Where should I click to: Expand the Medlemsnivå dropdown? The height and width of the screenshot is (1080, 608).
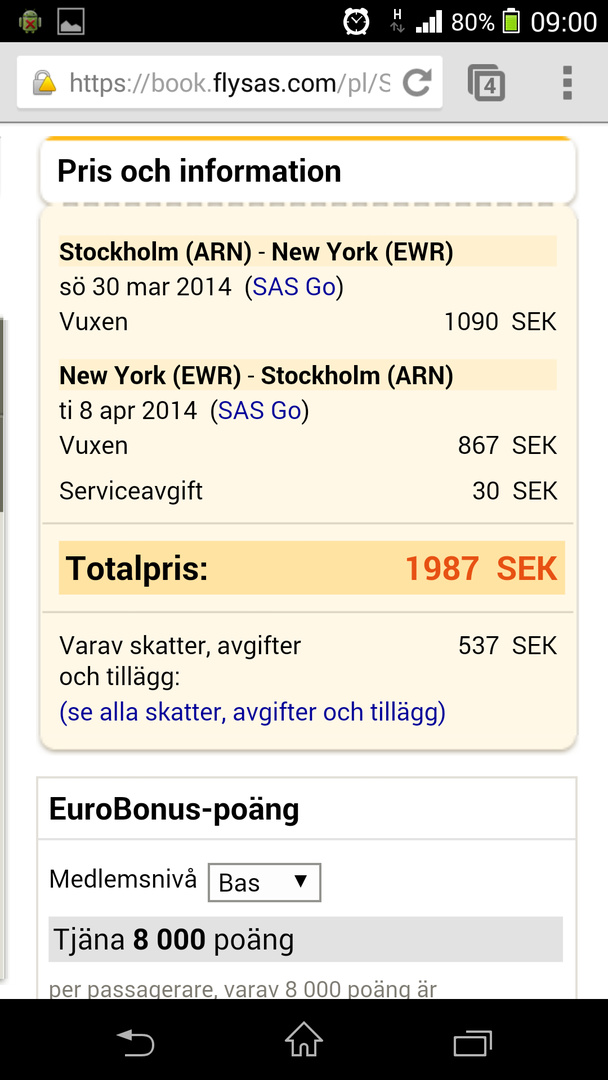click(264, 882)
